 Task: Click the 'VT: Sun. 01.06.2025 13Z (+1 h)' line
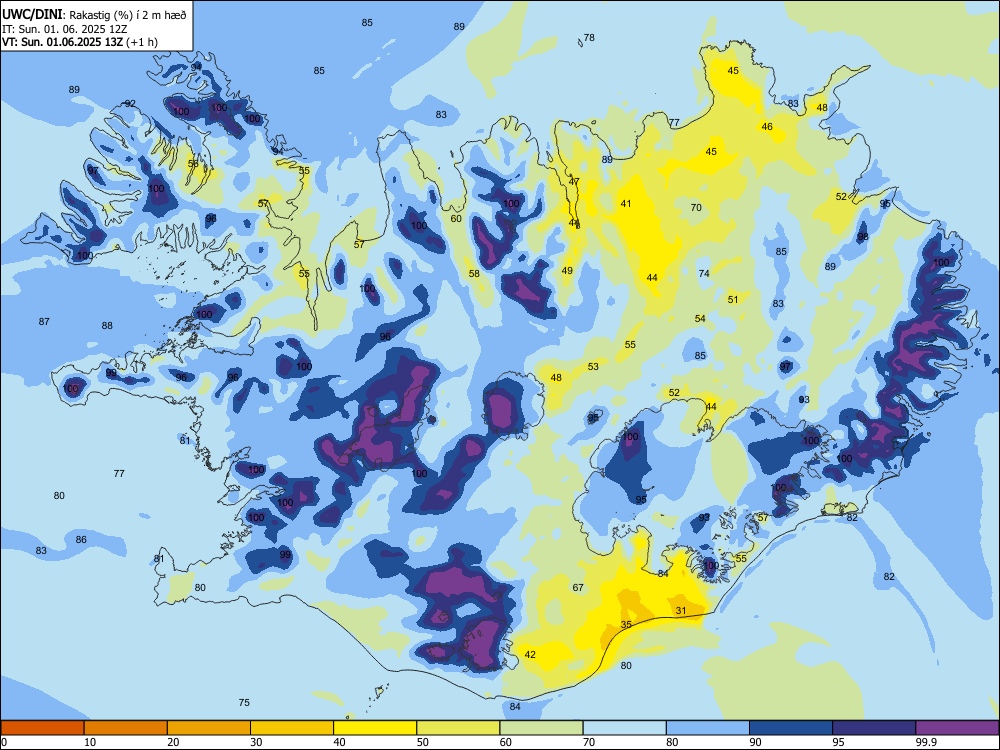(80, 42)
